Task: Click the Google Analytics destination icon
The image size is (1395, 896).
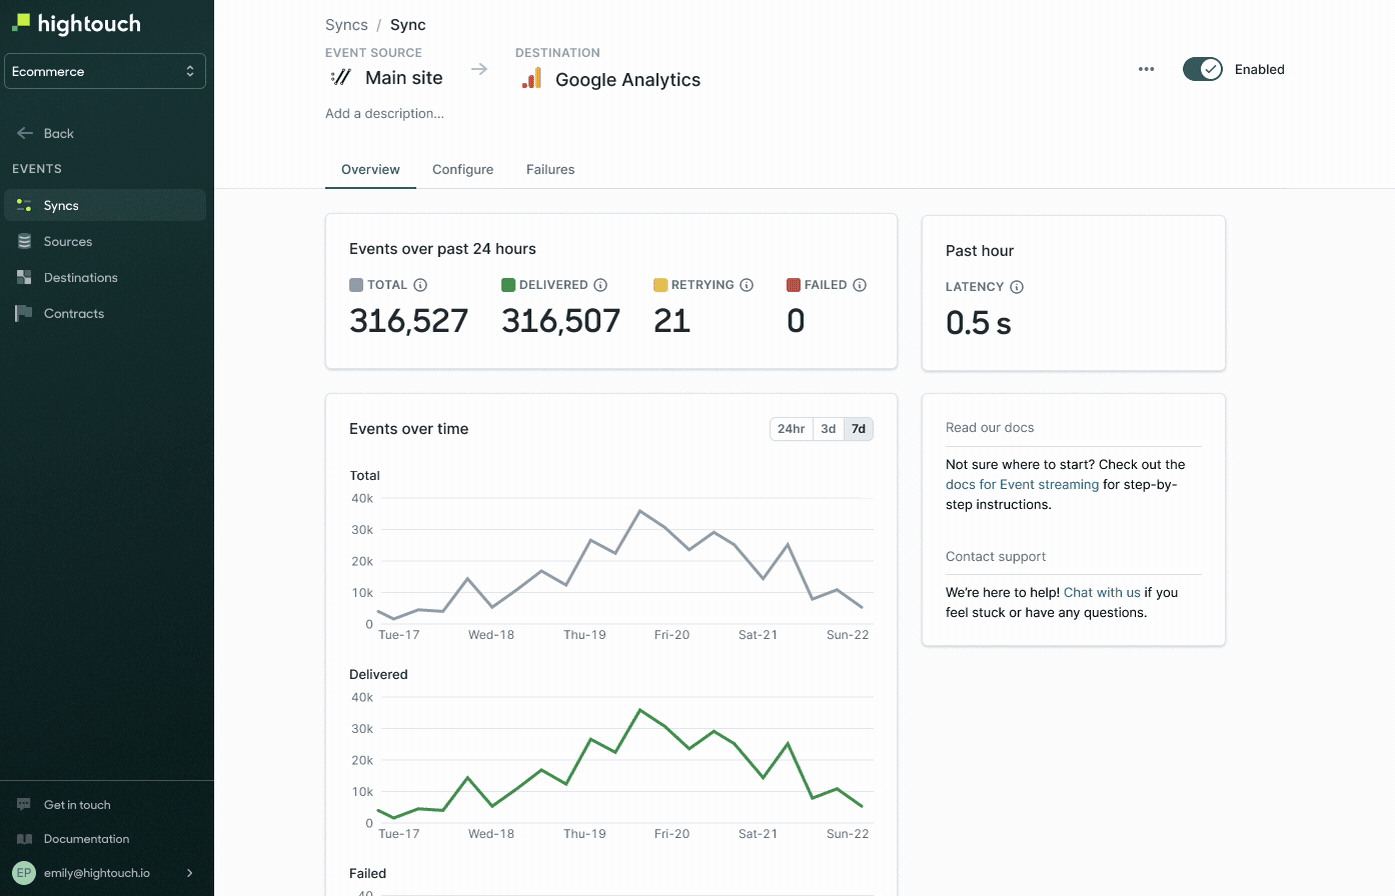Action: point(532,79)
